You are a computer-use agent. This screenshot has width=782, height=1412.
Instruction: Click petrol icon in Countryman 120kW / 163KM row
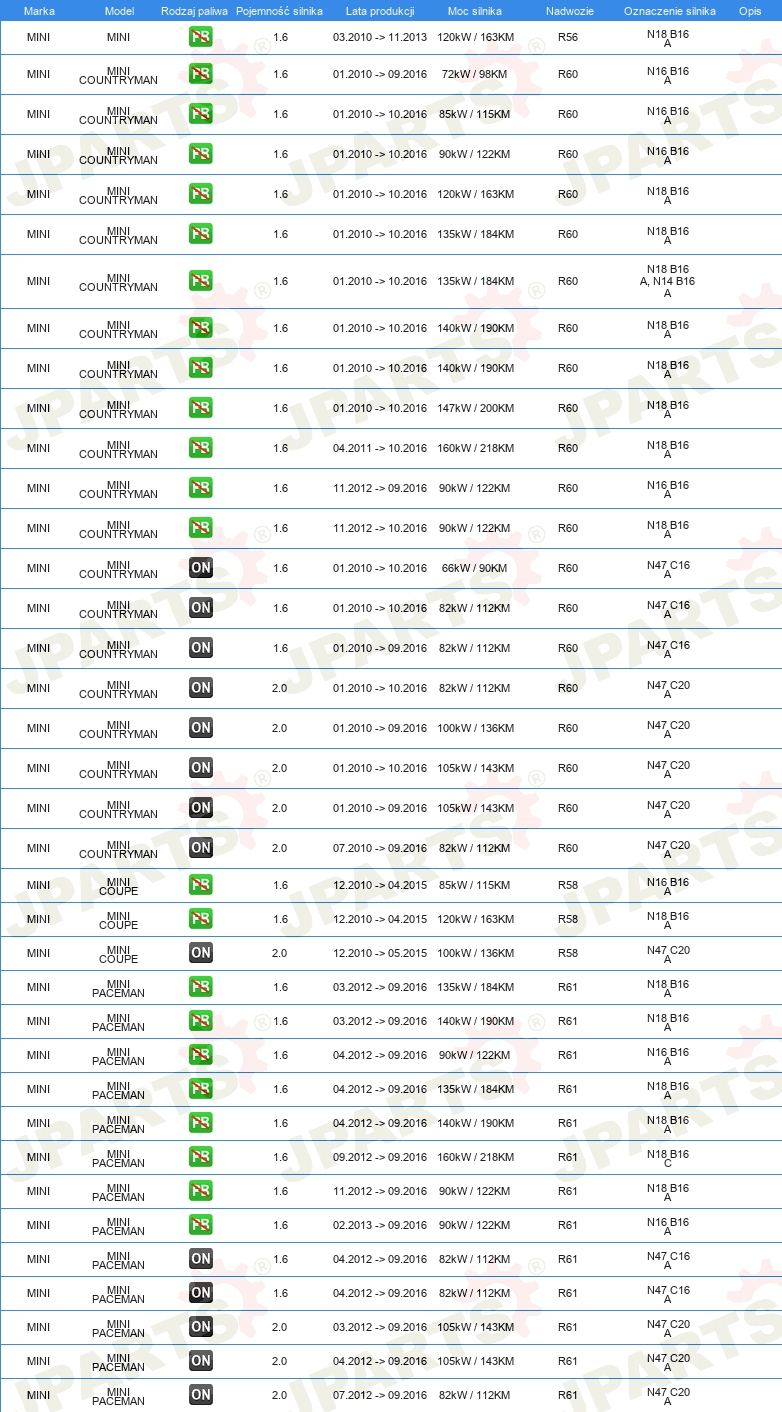201,194
